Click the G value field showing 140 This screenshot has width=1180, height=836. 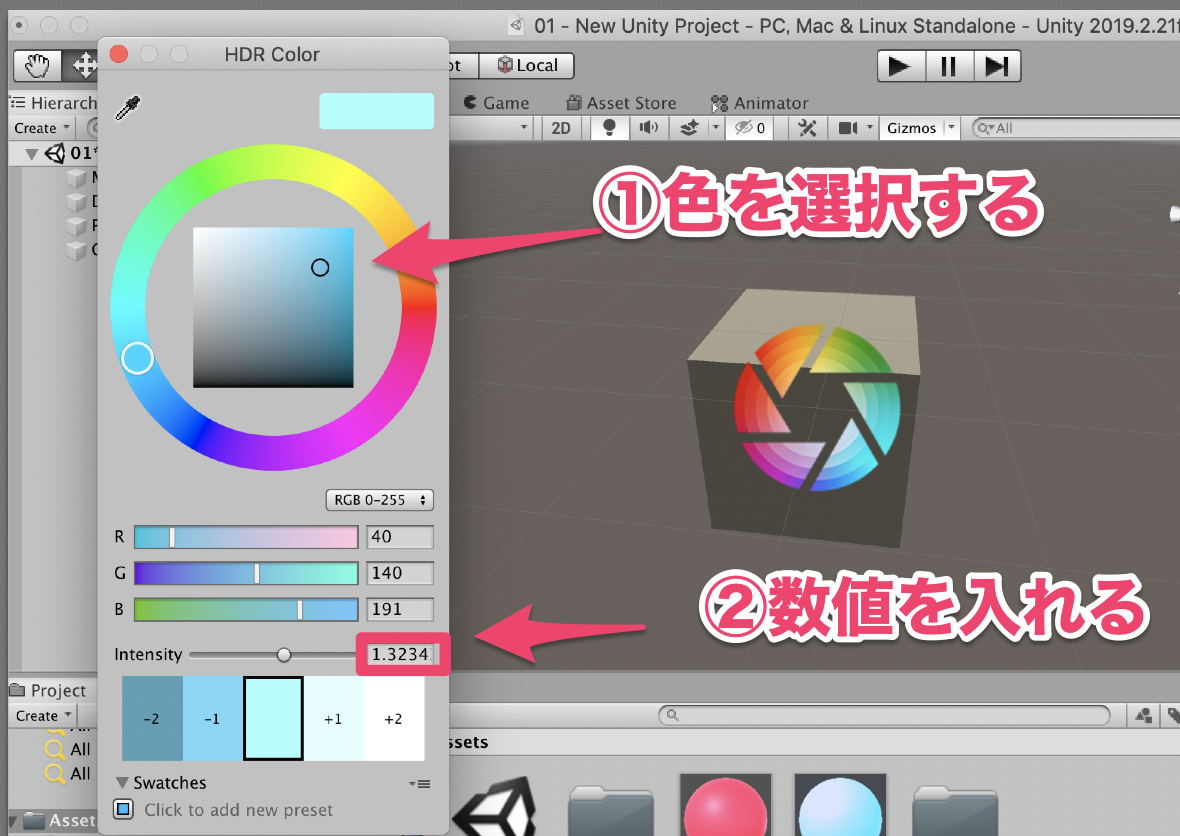pyautogui.click(x=400, y=573)
